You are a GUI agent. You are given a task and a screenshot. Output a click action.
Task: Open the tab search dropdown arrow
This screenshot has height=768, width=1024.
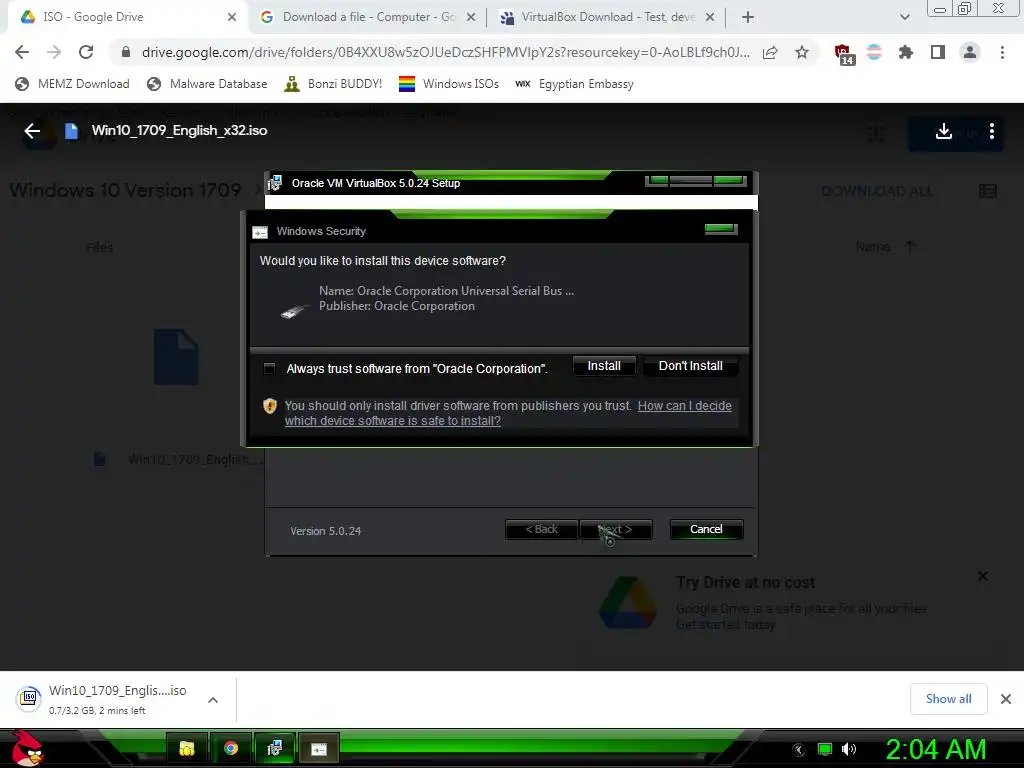pyautogui.click(x=904, y=17)
